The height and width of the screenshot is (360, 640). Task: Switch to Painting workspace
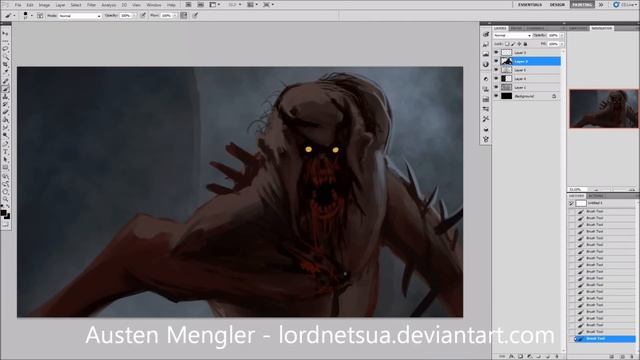[582, 5]
